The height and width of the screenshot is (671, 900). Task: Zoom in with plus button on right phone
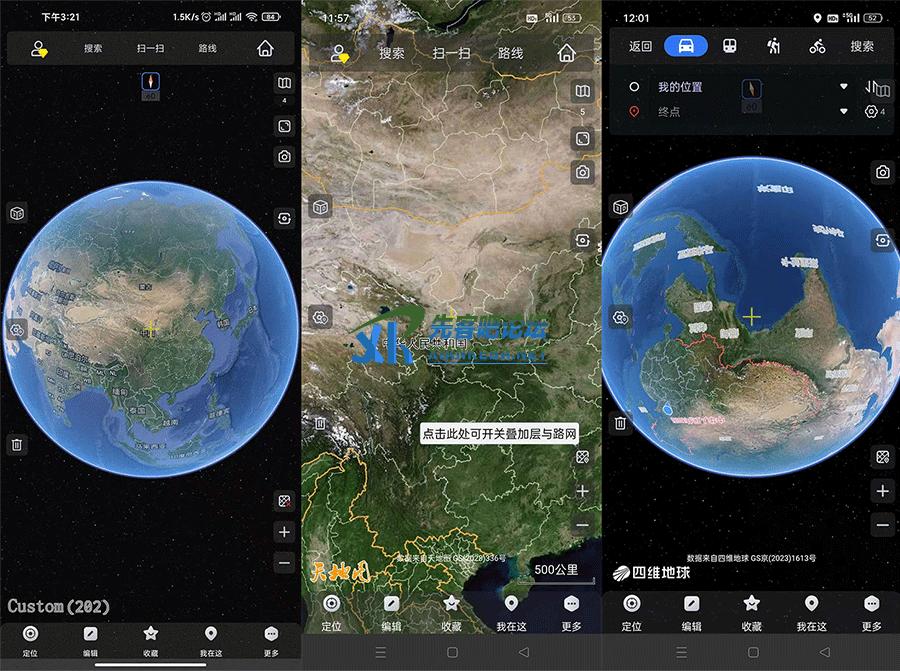pos(882,491)
